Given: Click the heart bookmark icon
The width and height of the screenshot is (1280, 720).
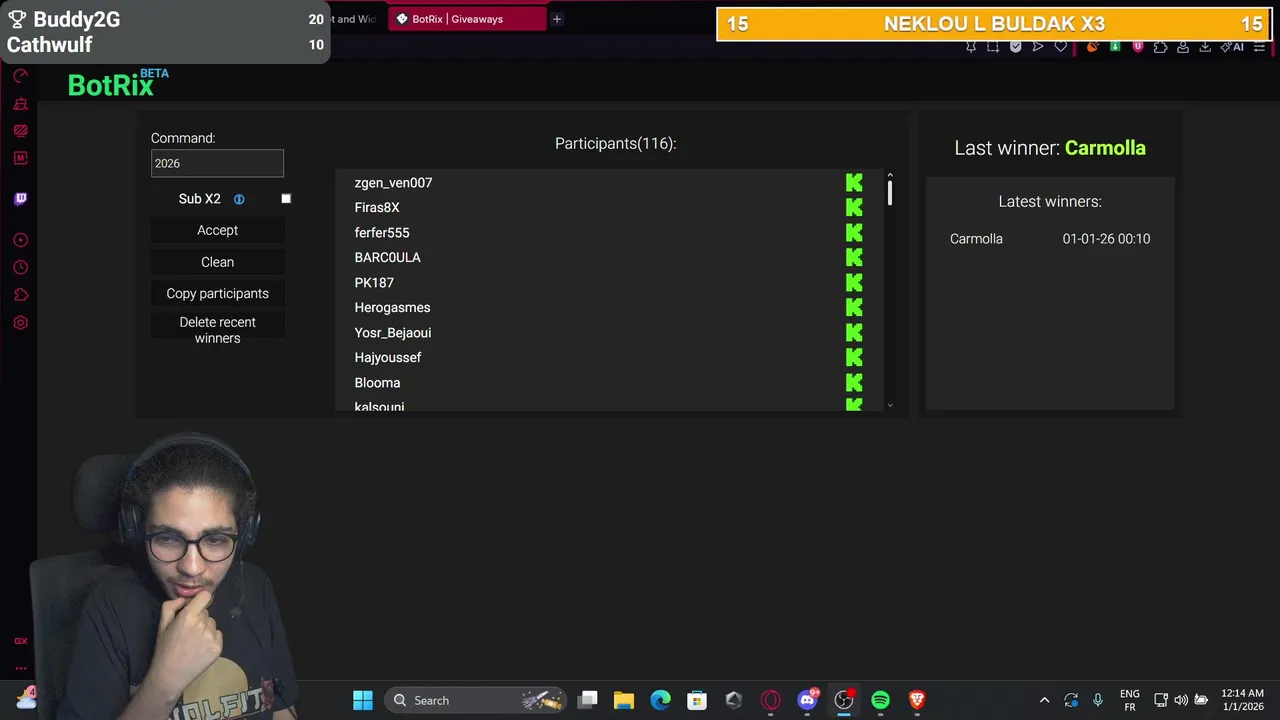Looking at the screenshot, I should [x=1061, y=47].
